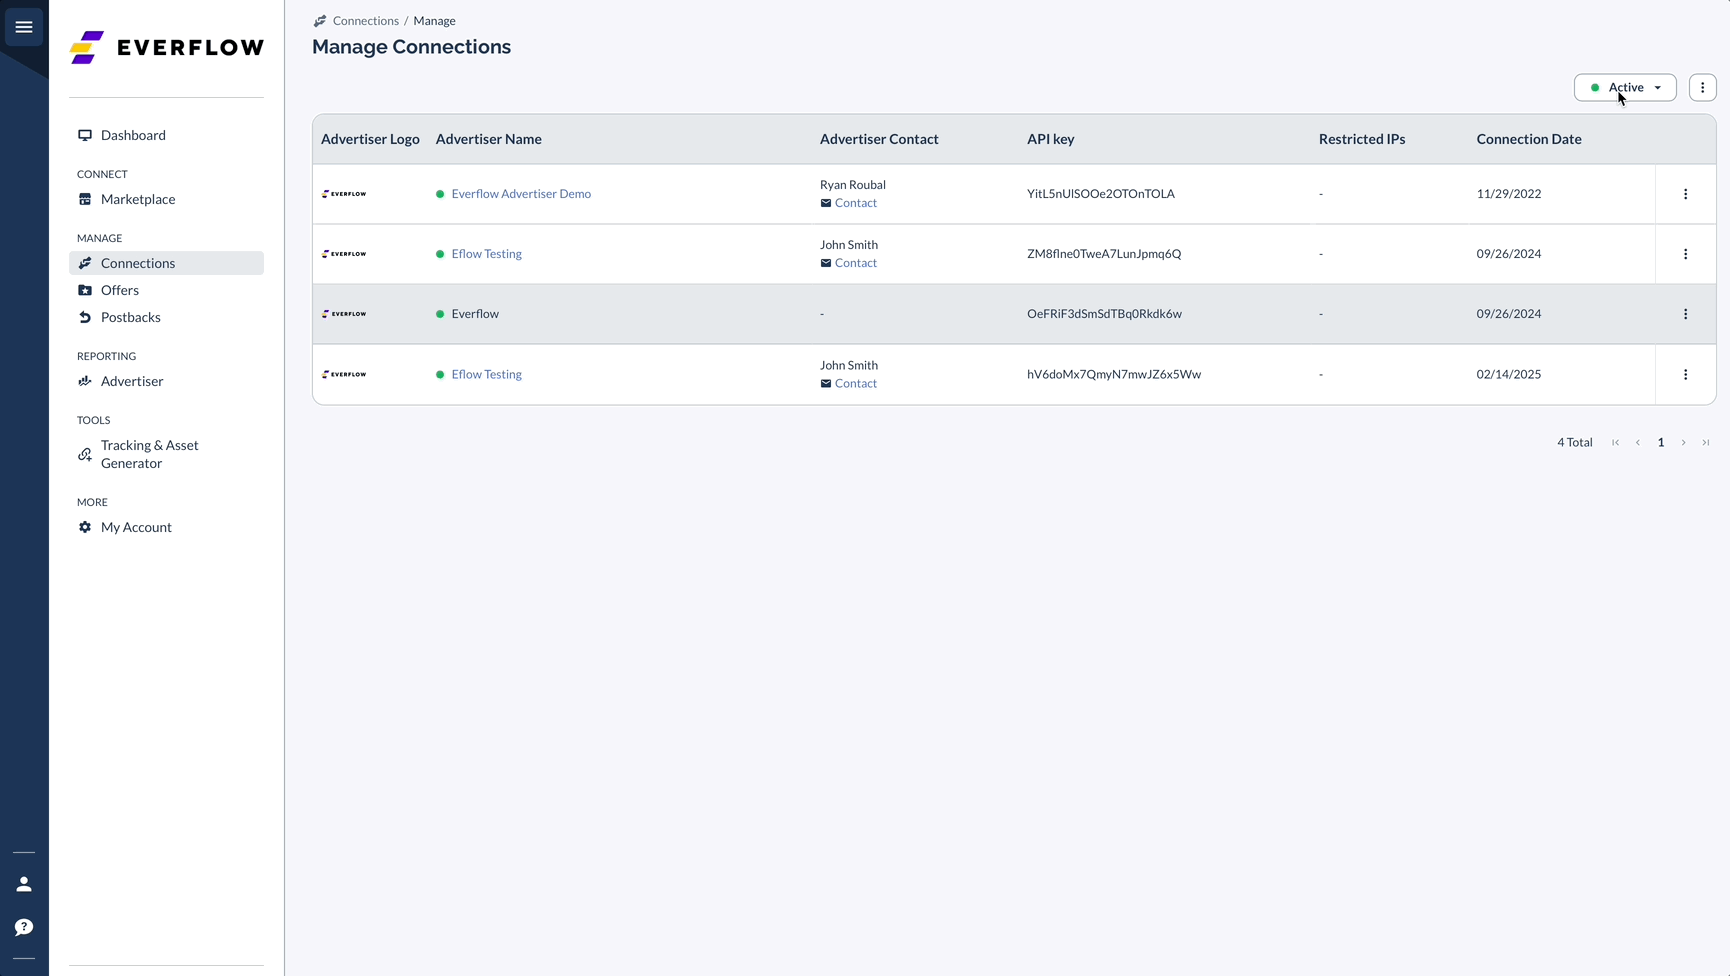This screenshot has width=1730, height=976.
Task: Click the help question mark icon
Action: [x=23, y=927]
